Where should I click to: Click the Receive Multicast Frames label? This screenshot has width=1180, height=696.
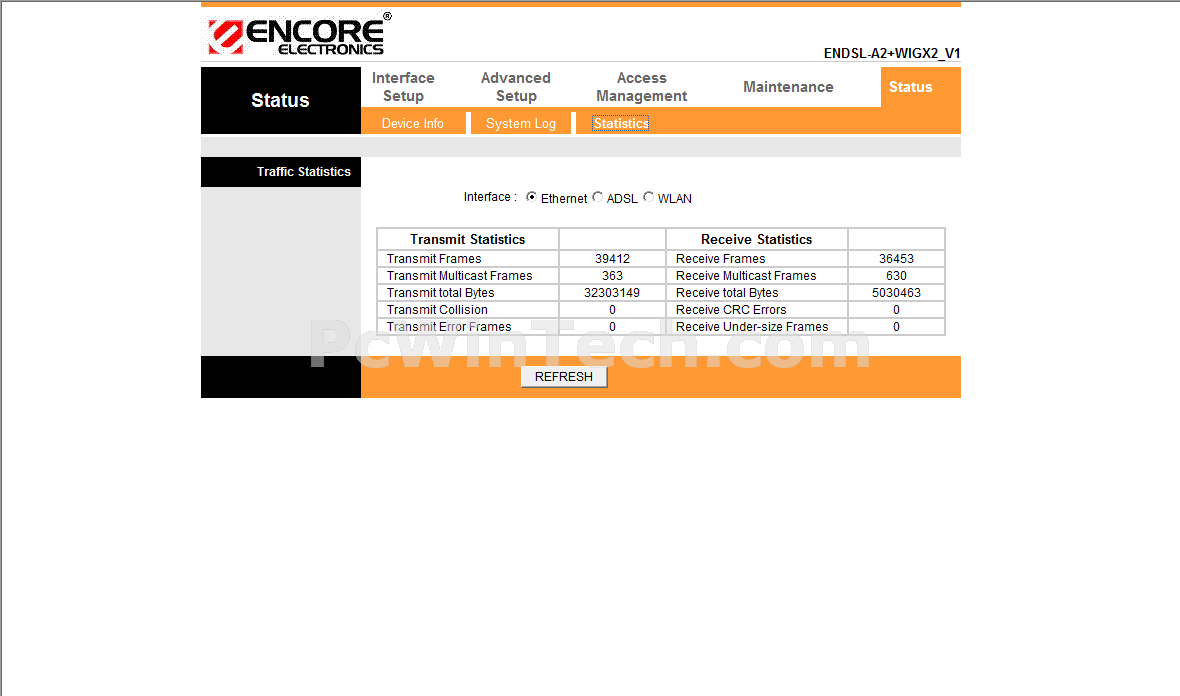pos(746,276)
